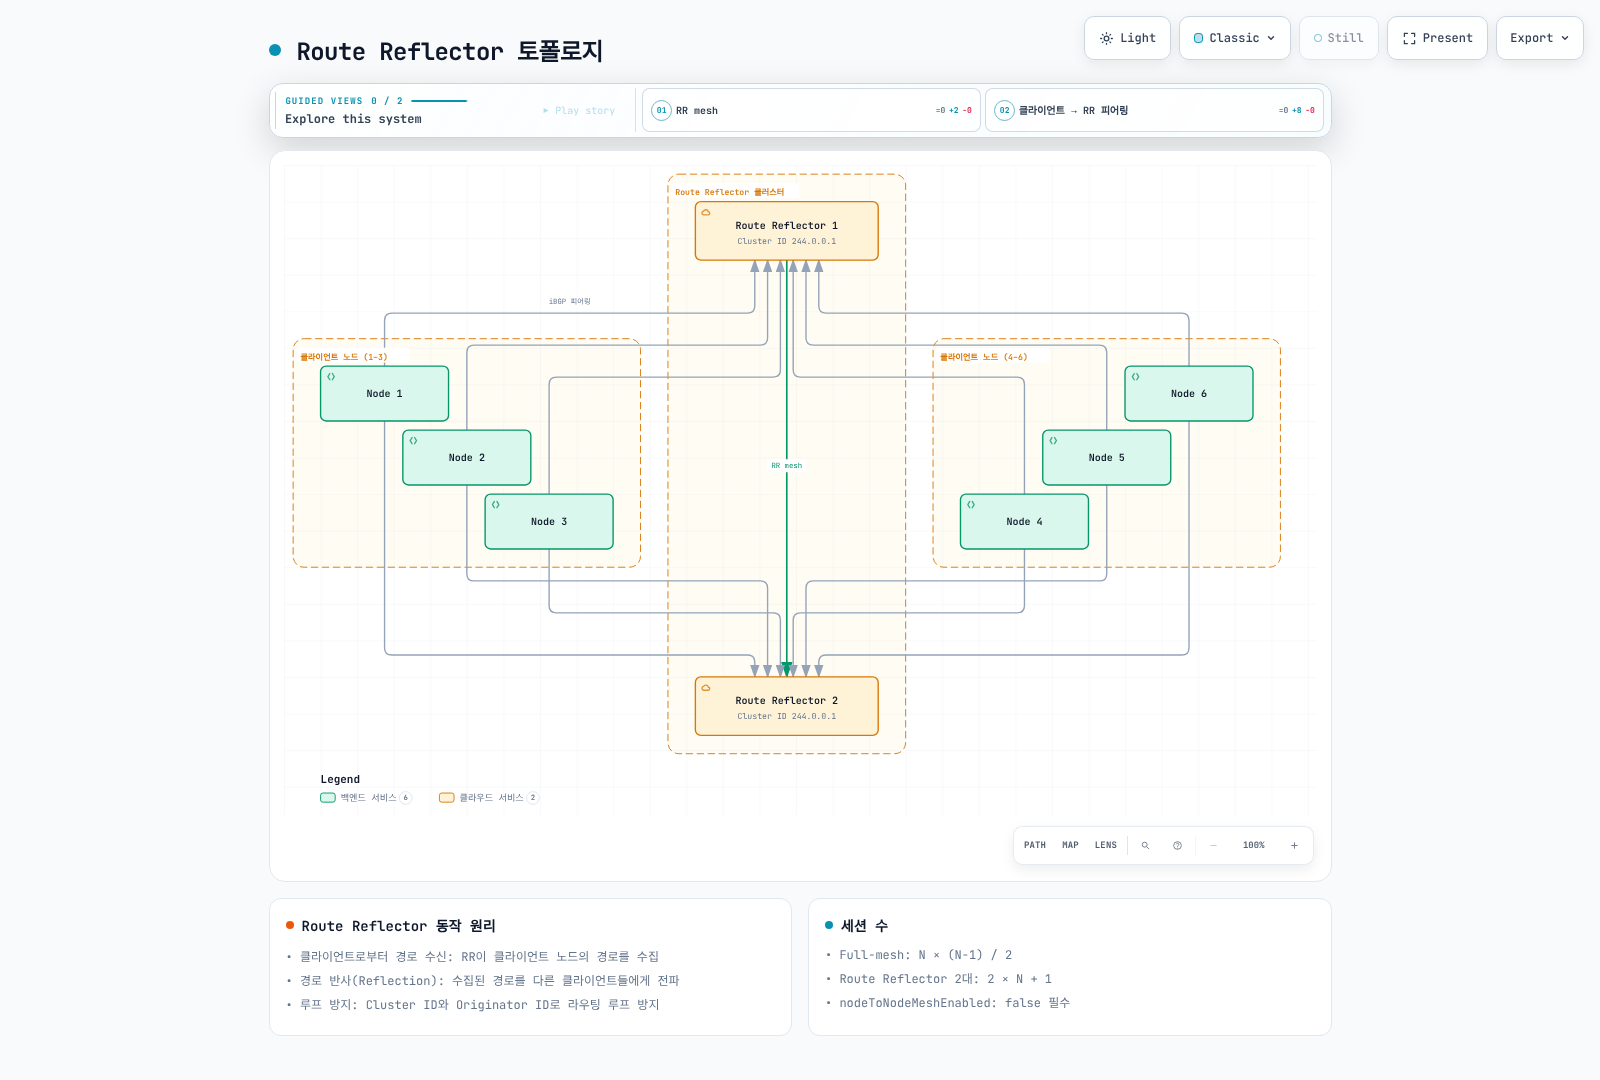Toggle the Still animation mode
This screenshot has height=1080, width=1600.
click(x=1338, y=38)
